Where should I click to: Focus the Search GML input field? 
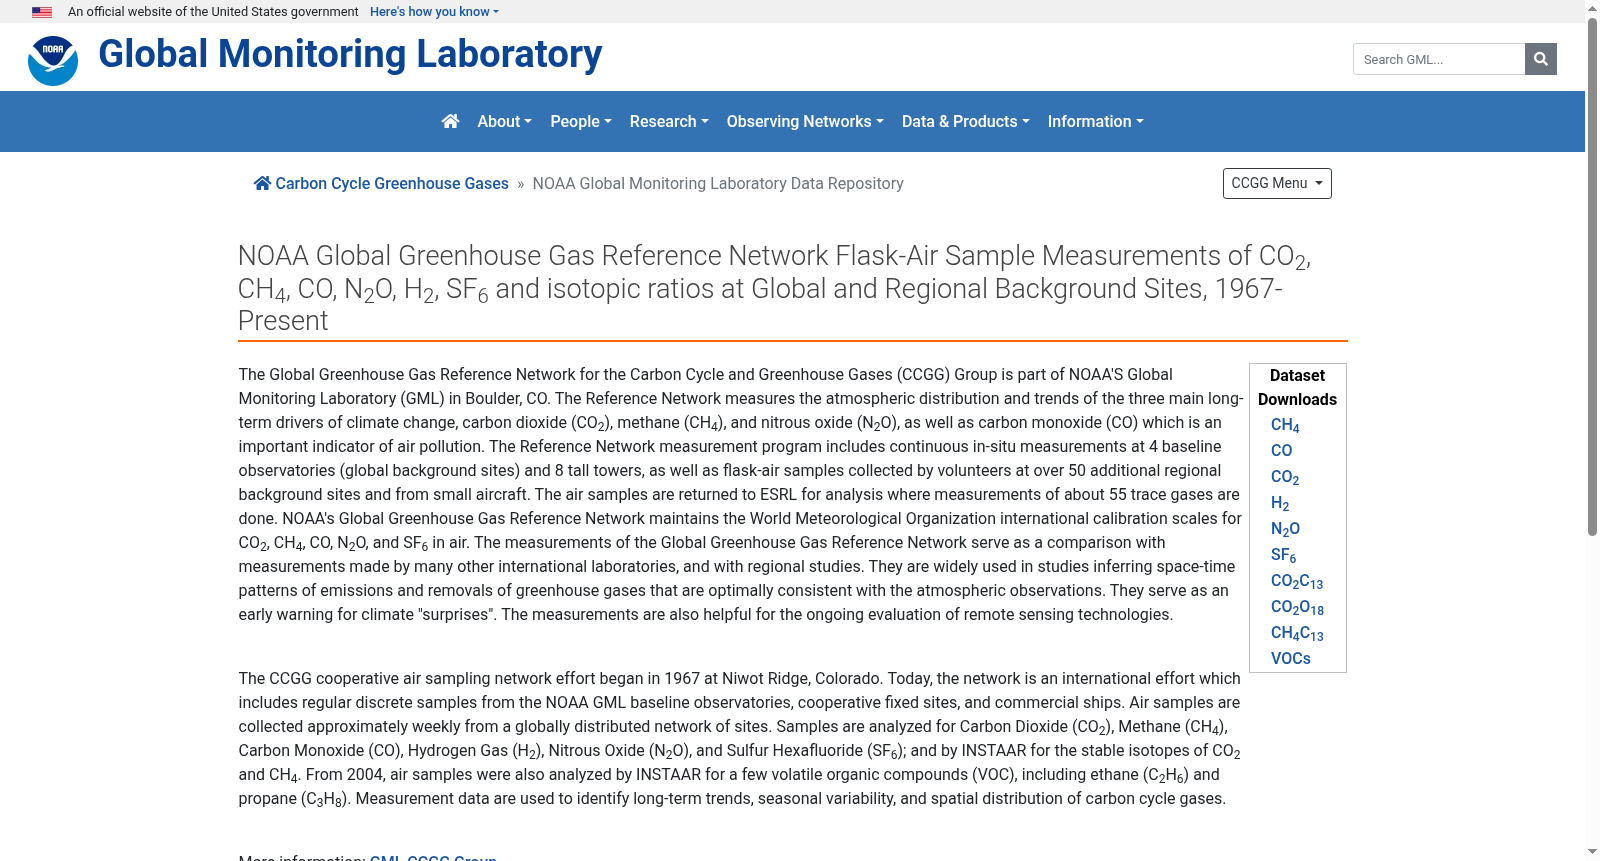1439,59
